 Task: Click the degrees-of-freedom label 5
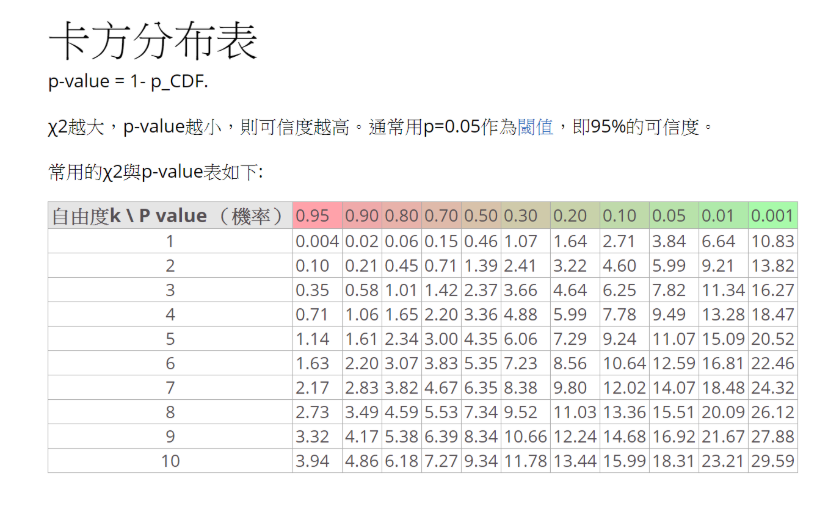(x=170, y=339)
